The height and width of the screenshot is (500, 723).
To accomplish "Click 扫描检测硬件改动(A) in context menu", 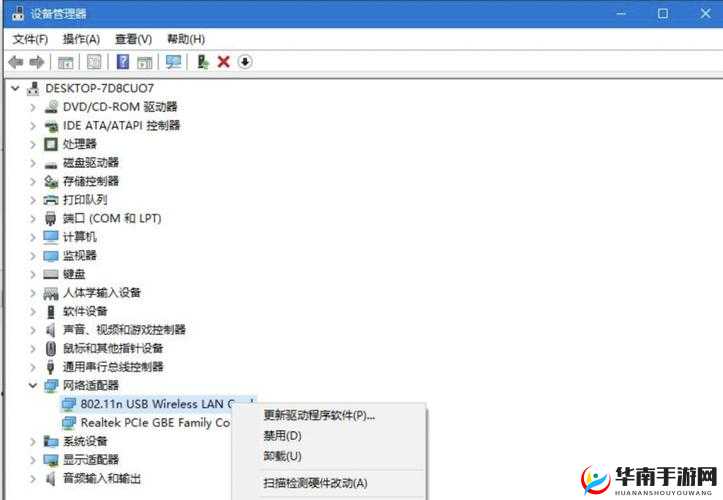I will click(315, 483).
